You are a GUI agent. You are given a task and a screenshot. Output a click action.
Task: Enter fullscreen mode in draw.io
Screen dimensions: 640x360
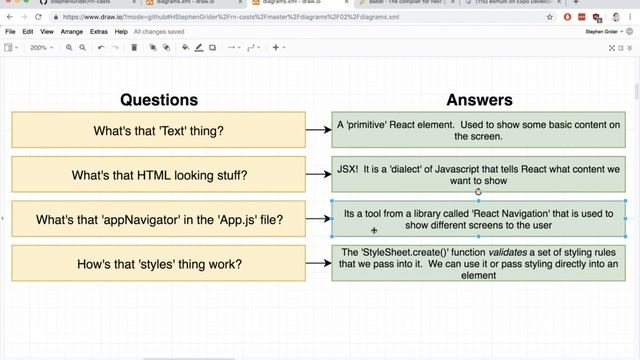(x=611, y=48)
